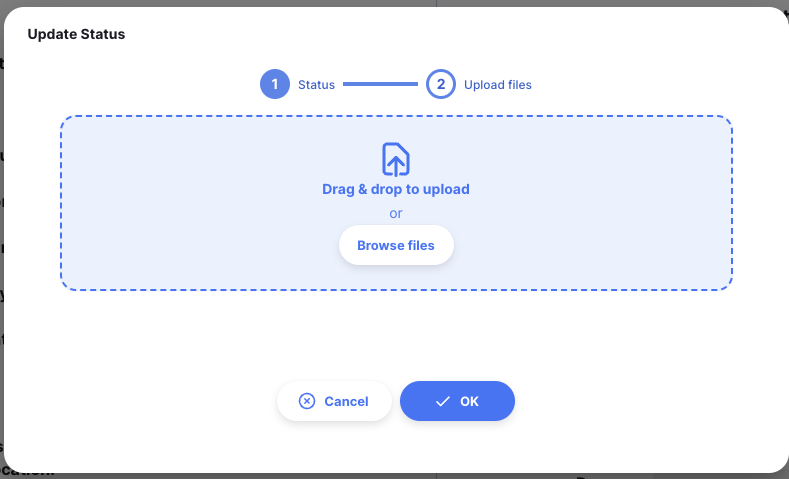Click the progress line between steps
The image size is (789, 479).
click(380, 84)
